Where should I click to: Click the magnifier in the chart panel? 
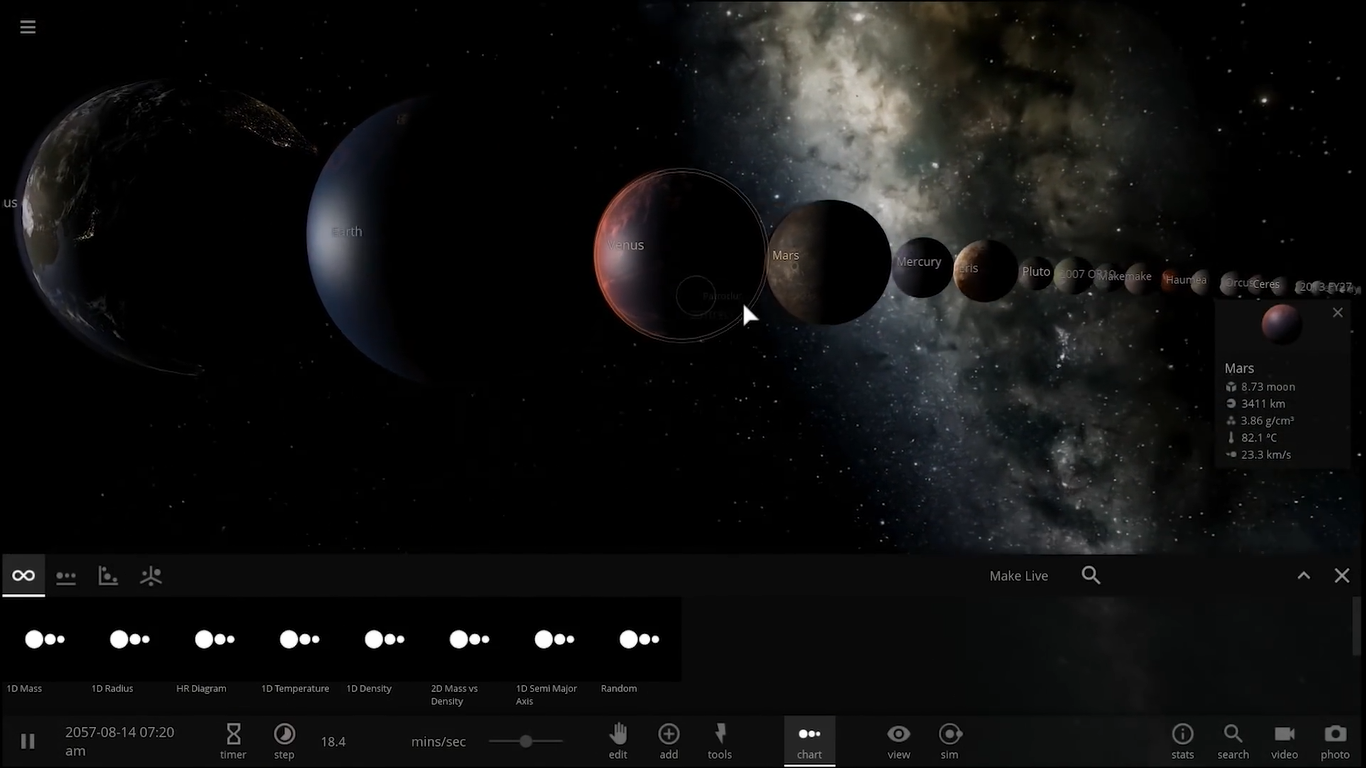coord(1091,575)
